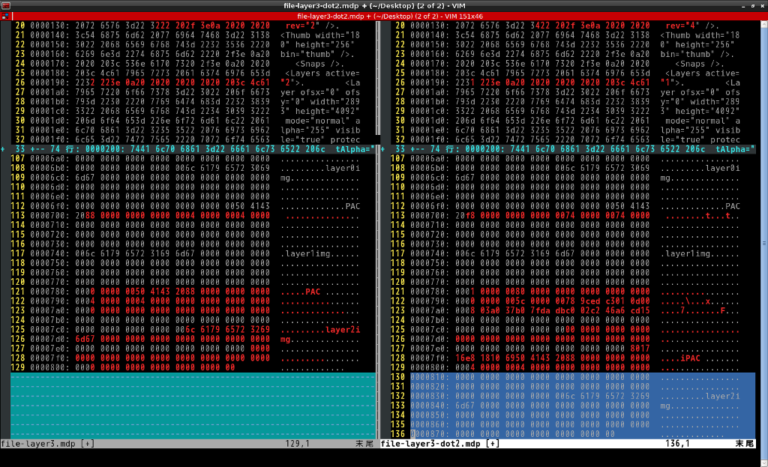Click the VIM window title bar
The height and width of the screenshot is (467, 768).
pos(384,5)
